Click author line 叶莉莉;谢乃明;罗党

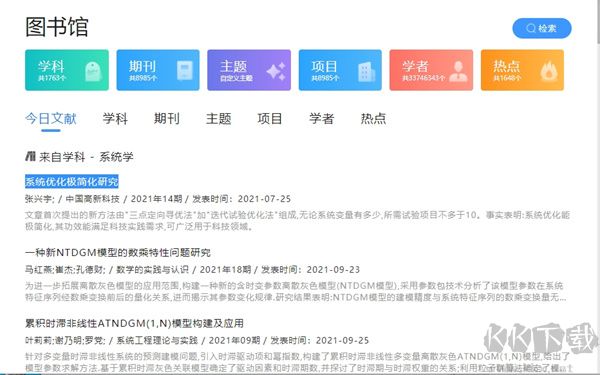(x=197, y=341)
